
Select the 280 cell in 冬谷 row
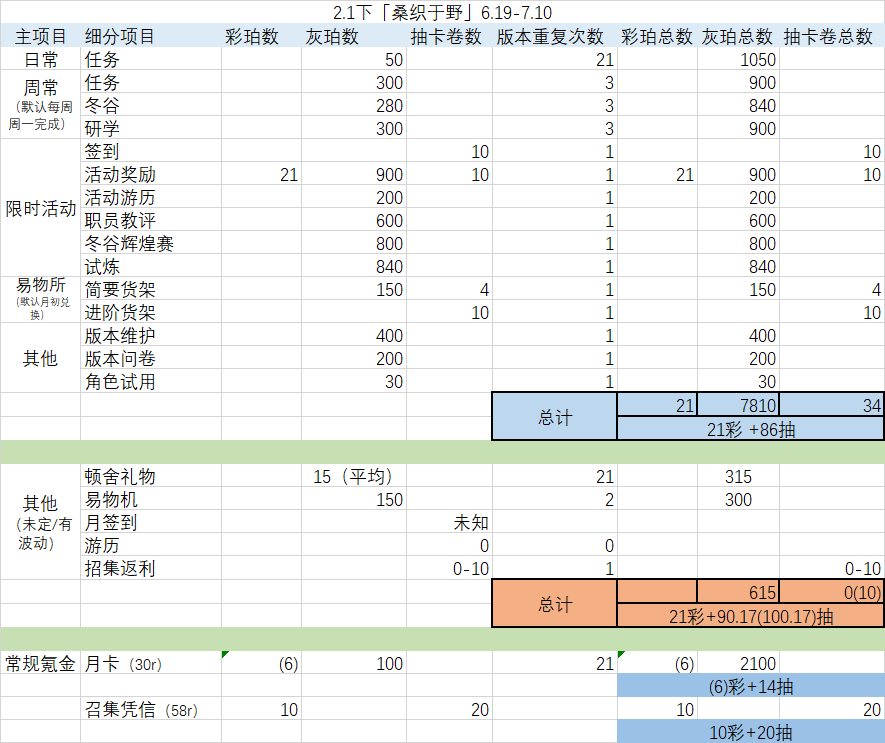[x=354, y=105]
